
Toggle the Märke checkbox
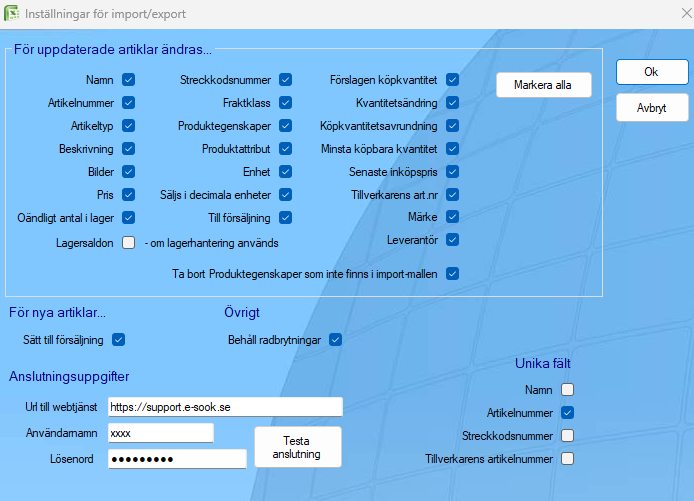point(452,217)
